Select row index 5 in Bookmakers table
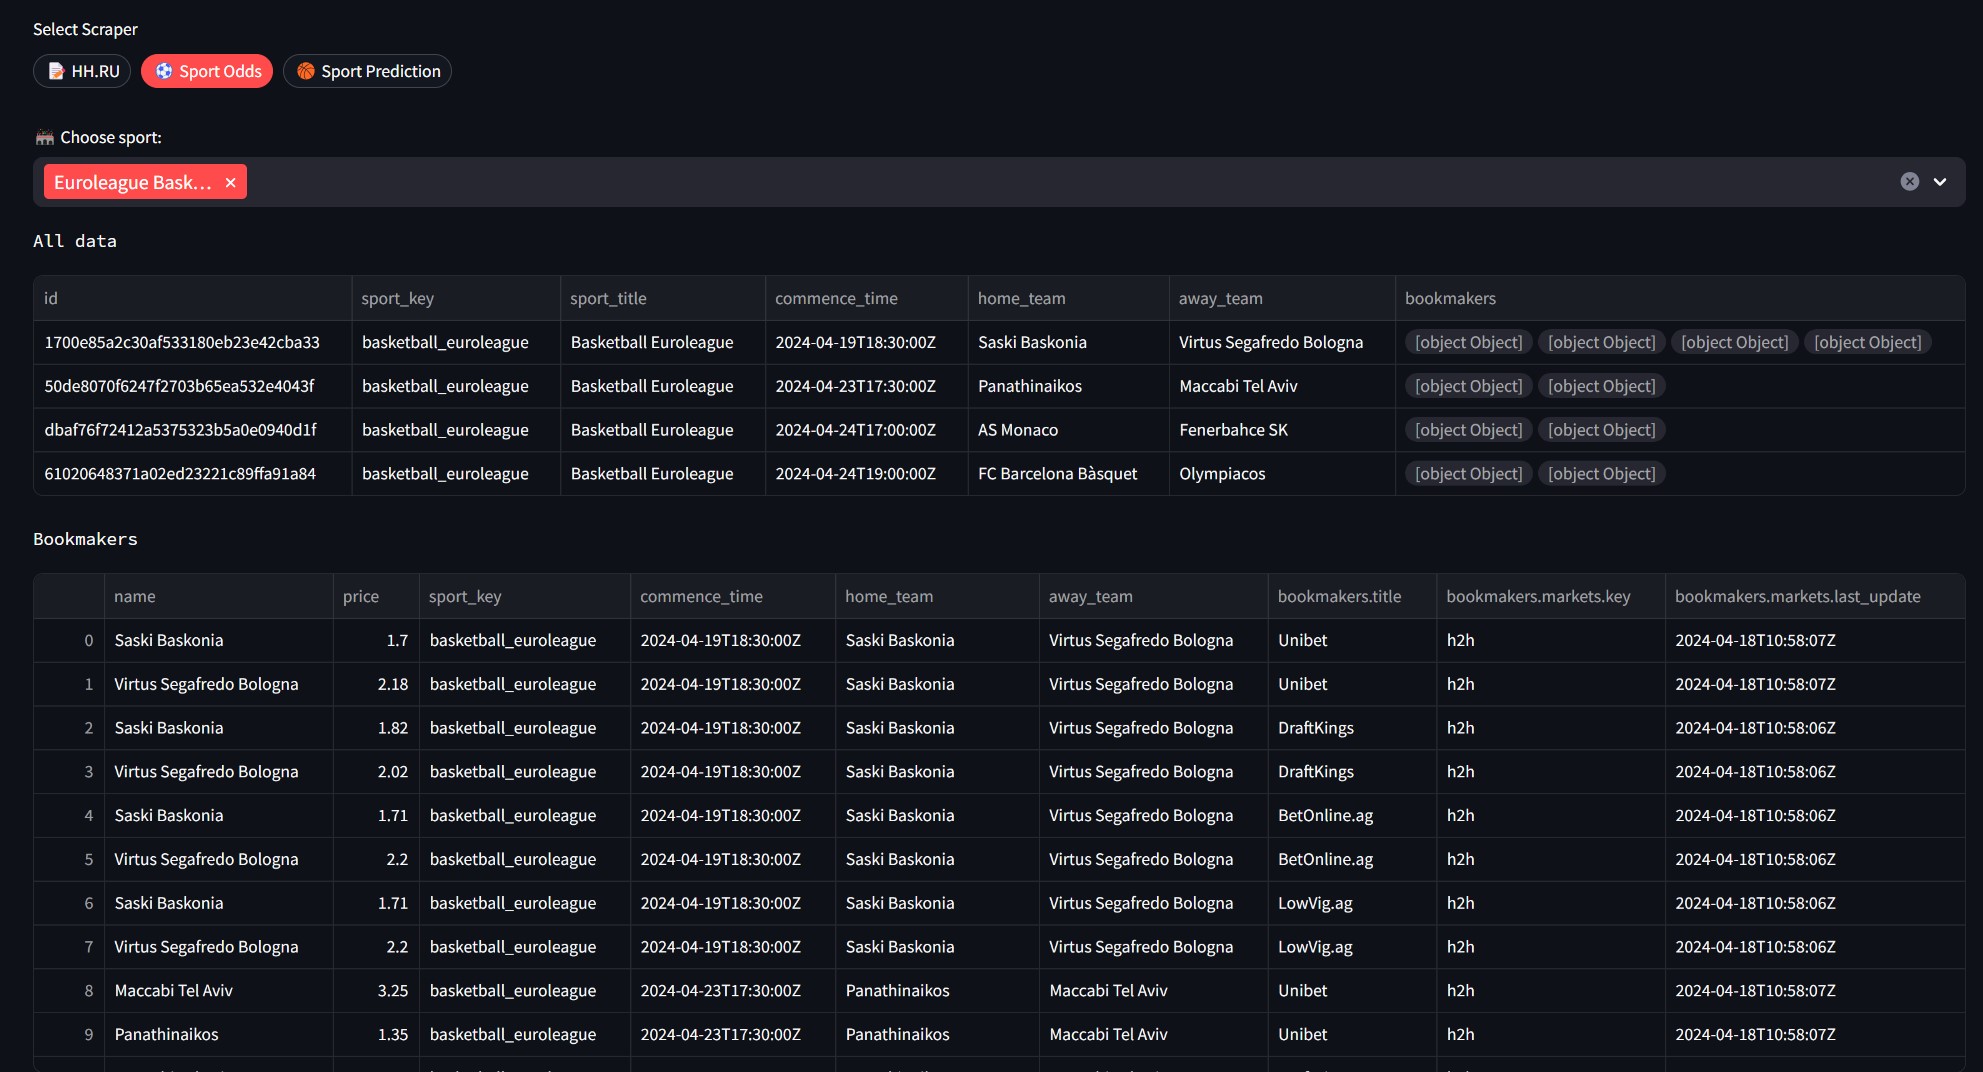 [x=88, y=859]
